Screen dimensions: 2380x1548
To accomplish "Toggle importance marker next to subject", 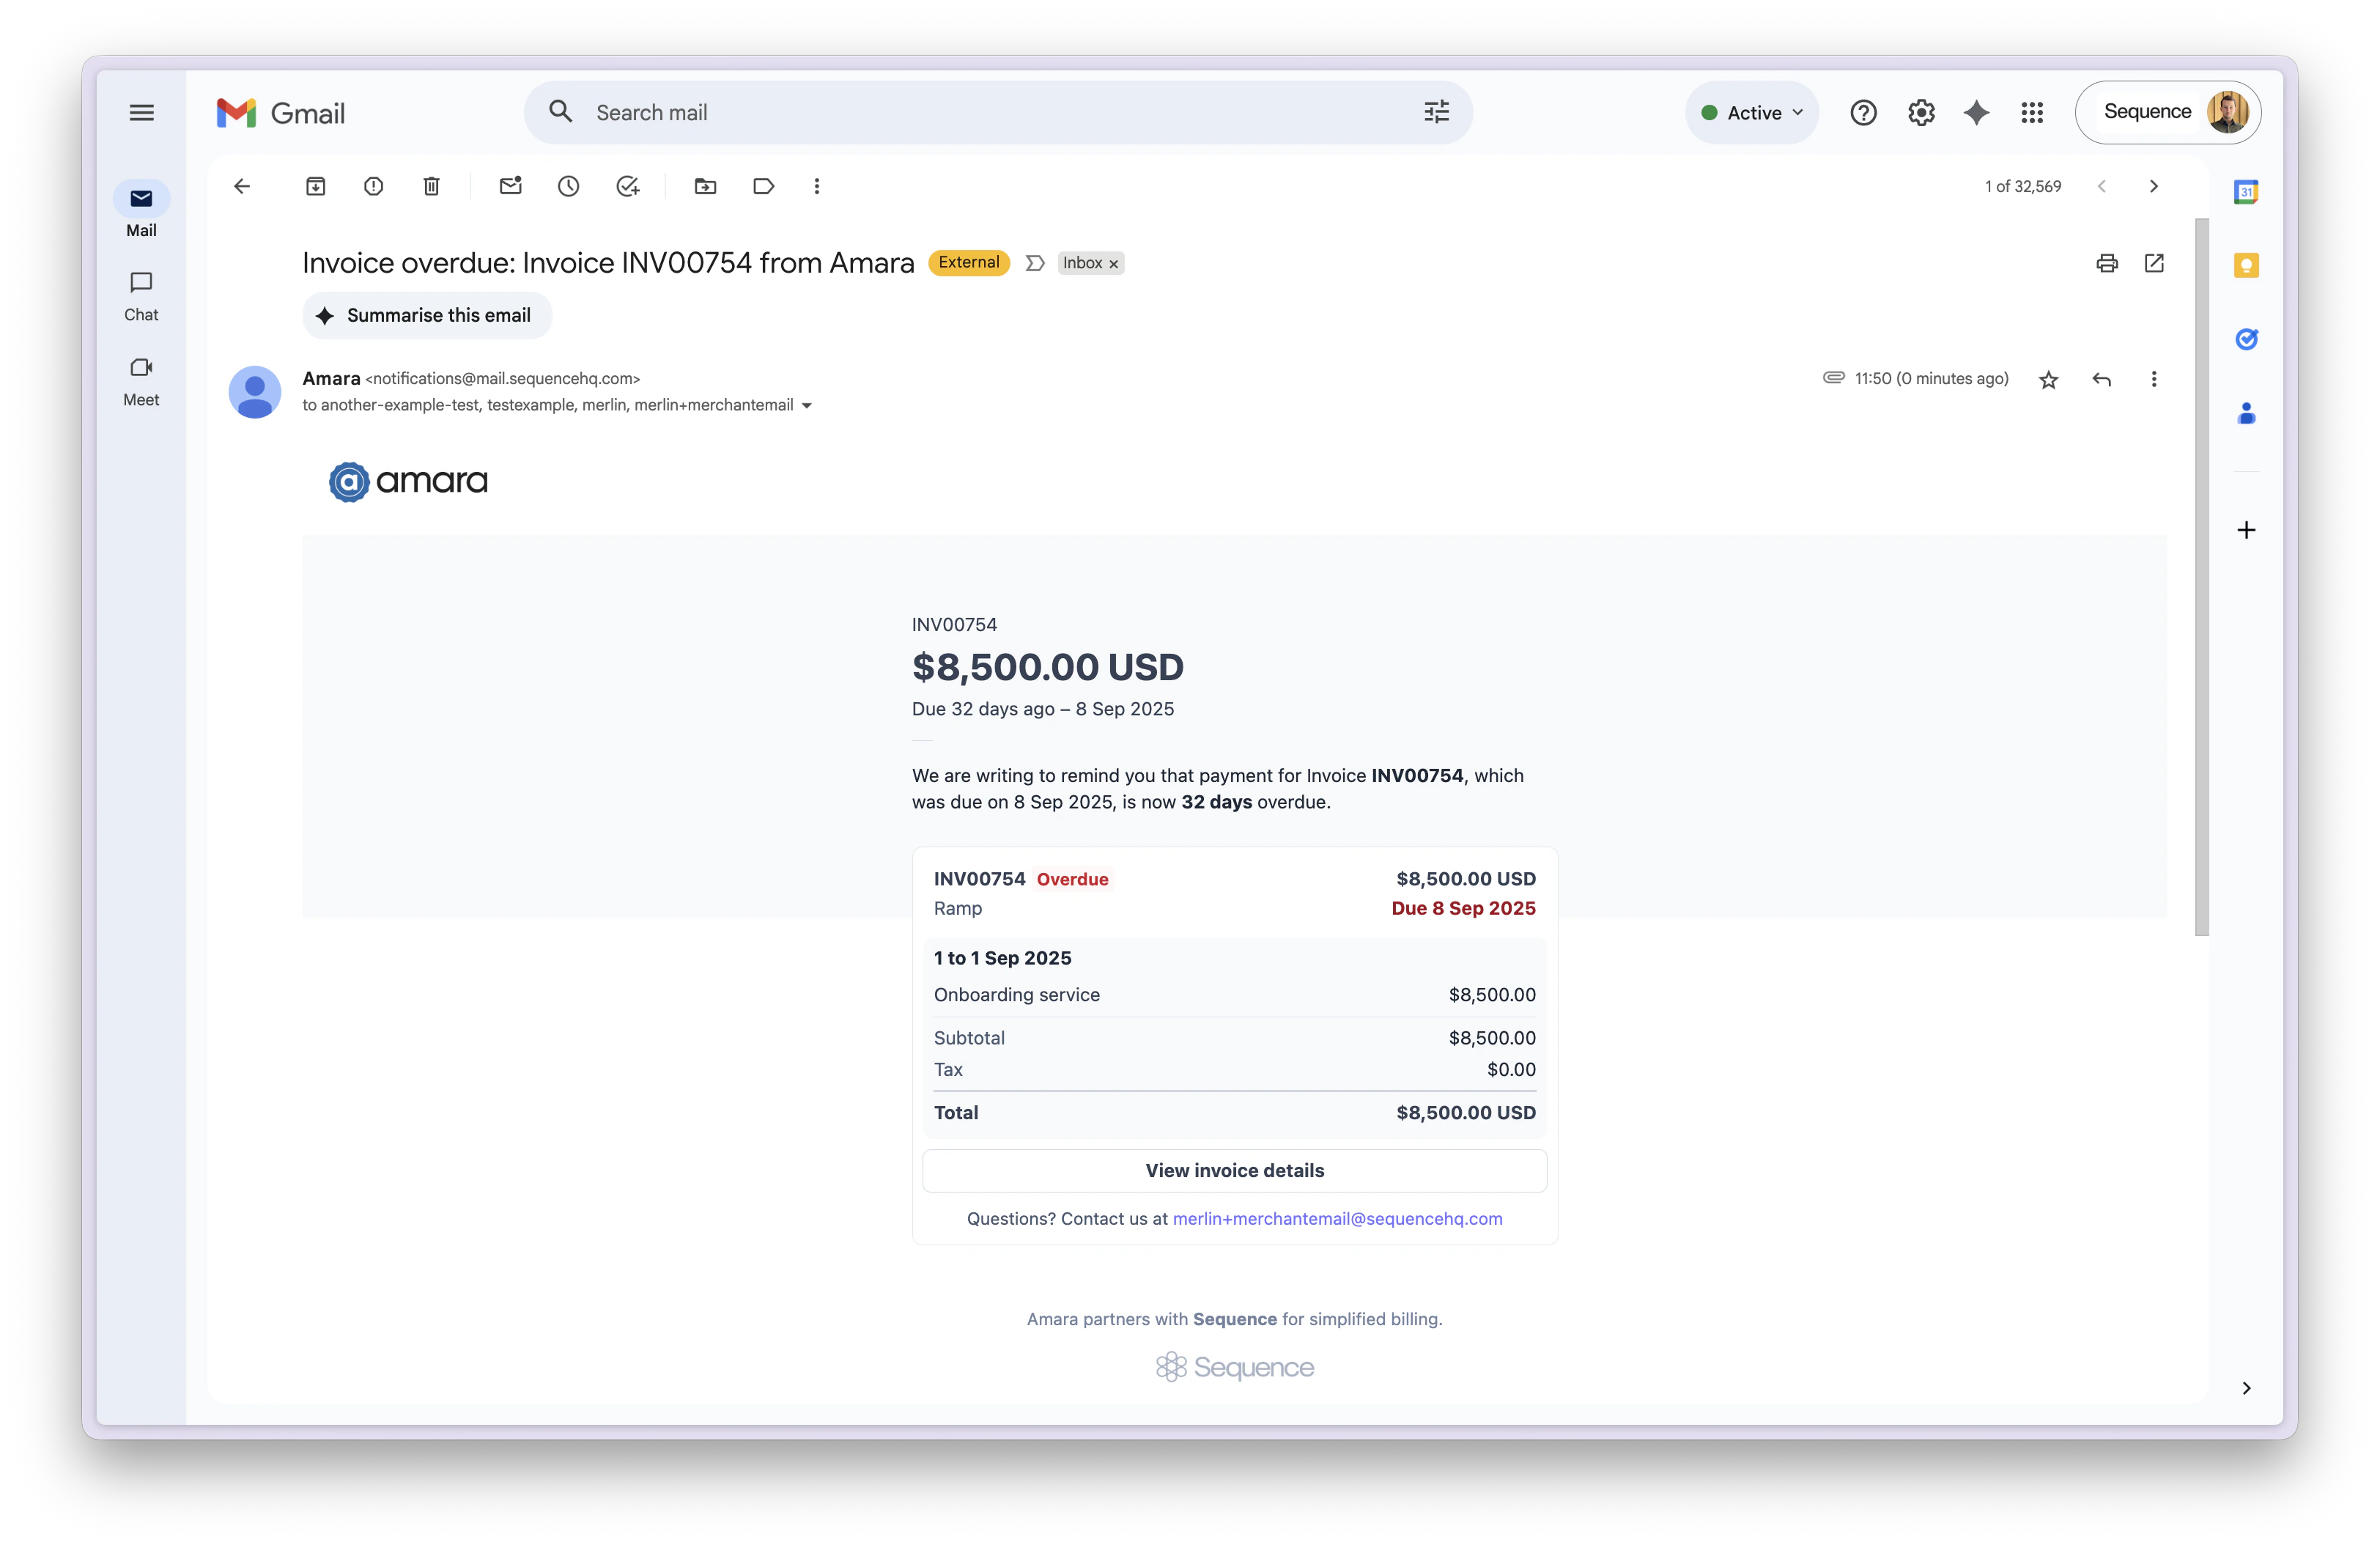I will click(1035, 263).
